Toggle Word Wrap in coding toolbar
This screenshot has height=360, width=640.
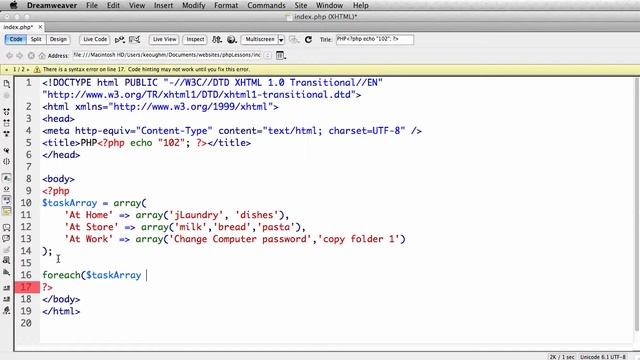click(7, 200)
